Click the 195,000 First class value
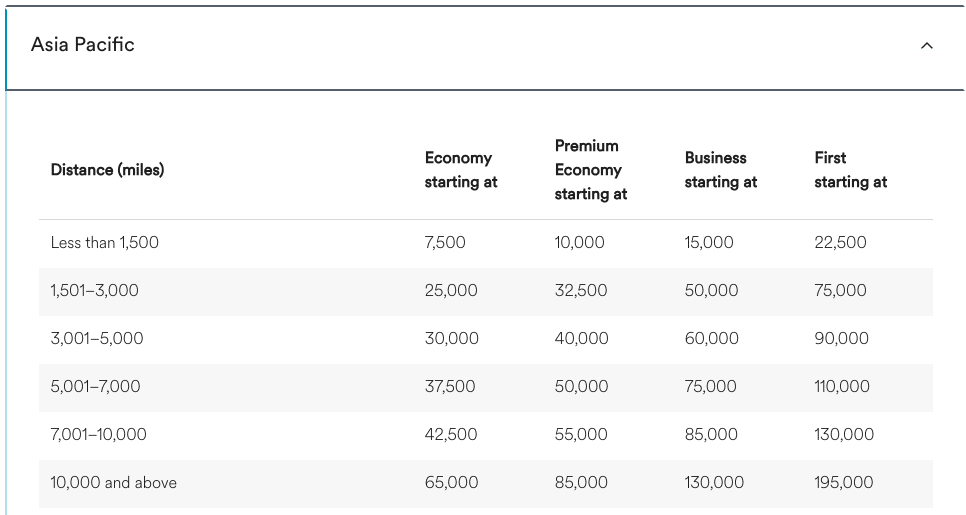Image resolution: width=966 pixels, height=515 pixels. (844, 483)
